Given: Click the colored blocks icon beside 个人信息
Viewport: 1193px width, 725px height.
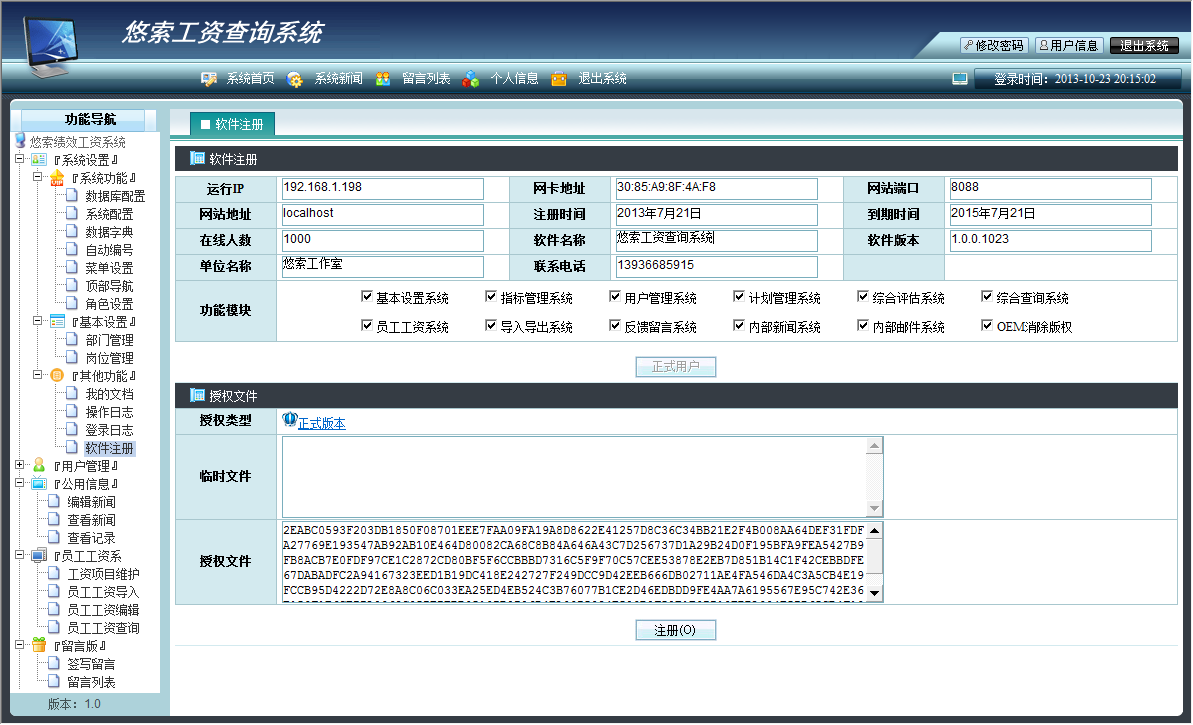Looking at the screenshot, I should click(x=471, y=79).
